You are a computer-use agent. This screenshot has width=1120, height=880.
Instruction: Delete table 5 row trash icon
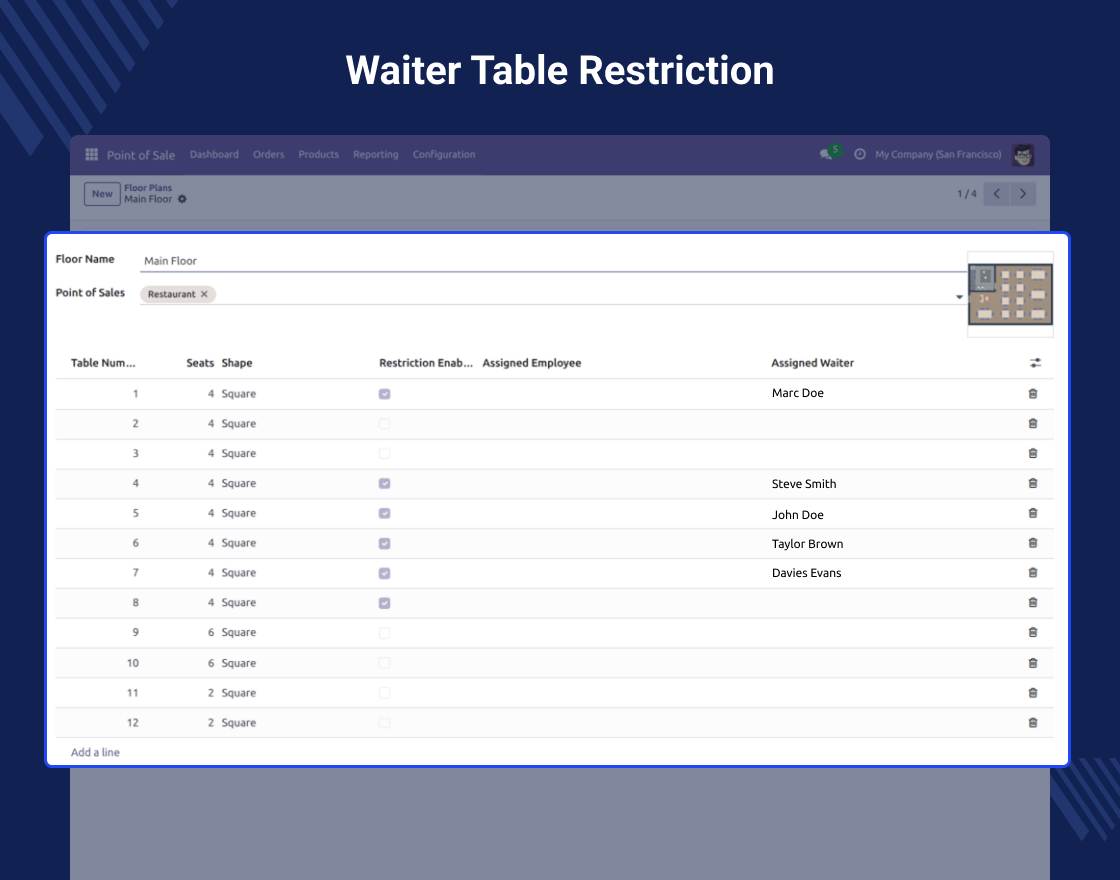click(x=1033, y=514)
